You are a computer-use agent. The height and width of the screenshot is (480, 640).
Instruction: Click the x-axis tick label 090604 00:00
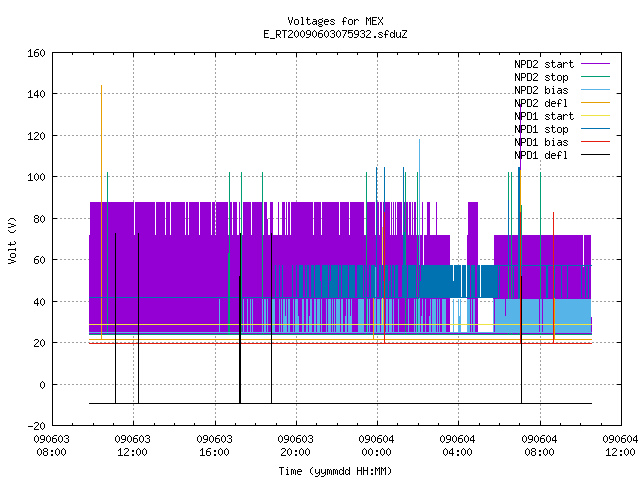click(x=376, y=445)
